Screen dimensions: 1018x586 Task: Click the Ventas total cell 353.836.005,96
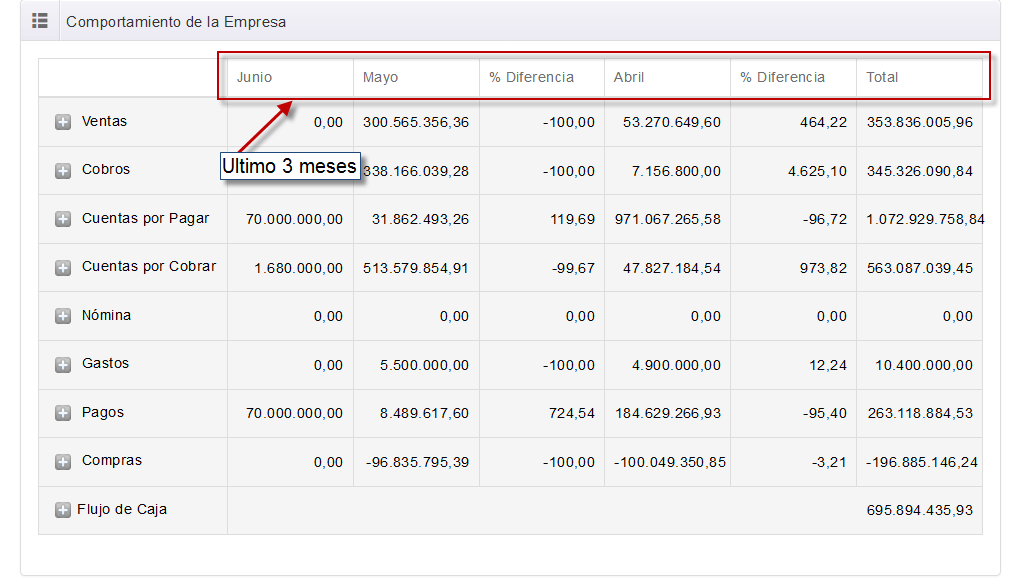pyautogui.click(x=919, y=122)
